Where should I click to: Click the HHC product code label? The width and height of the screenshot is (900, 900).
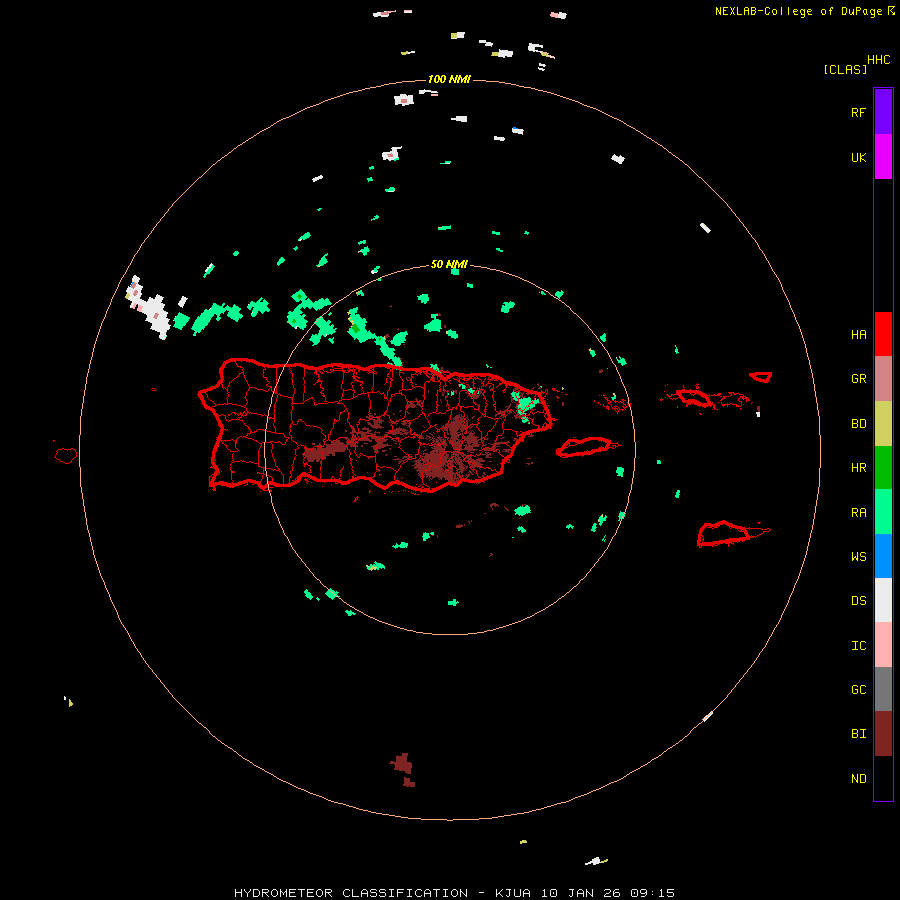coord(878,60)
